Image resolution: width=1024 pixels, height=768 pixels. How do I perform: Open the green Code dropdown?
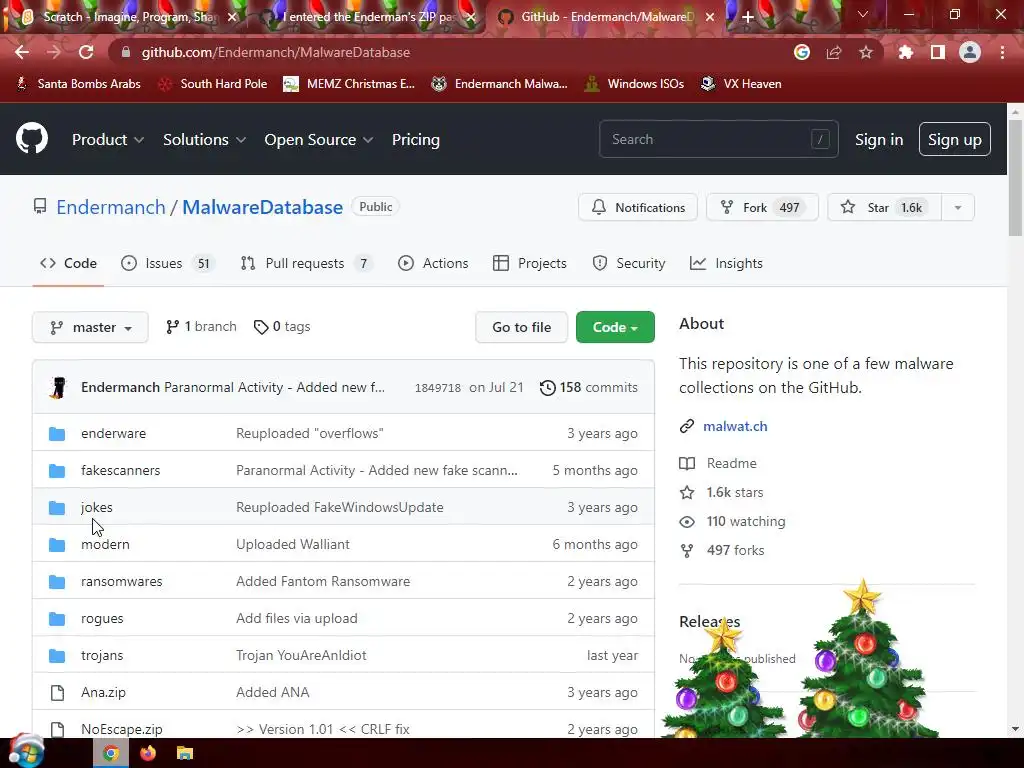[615, 327]
